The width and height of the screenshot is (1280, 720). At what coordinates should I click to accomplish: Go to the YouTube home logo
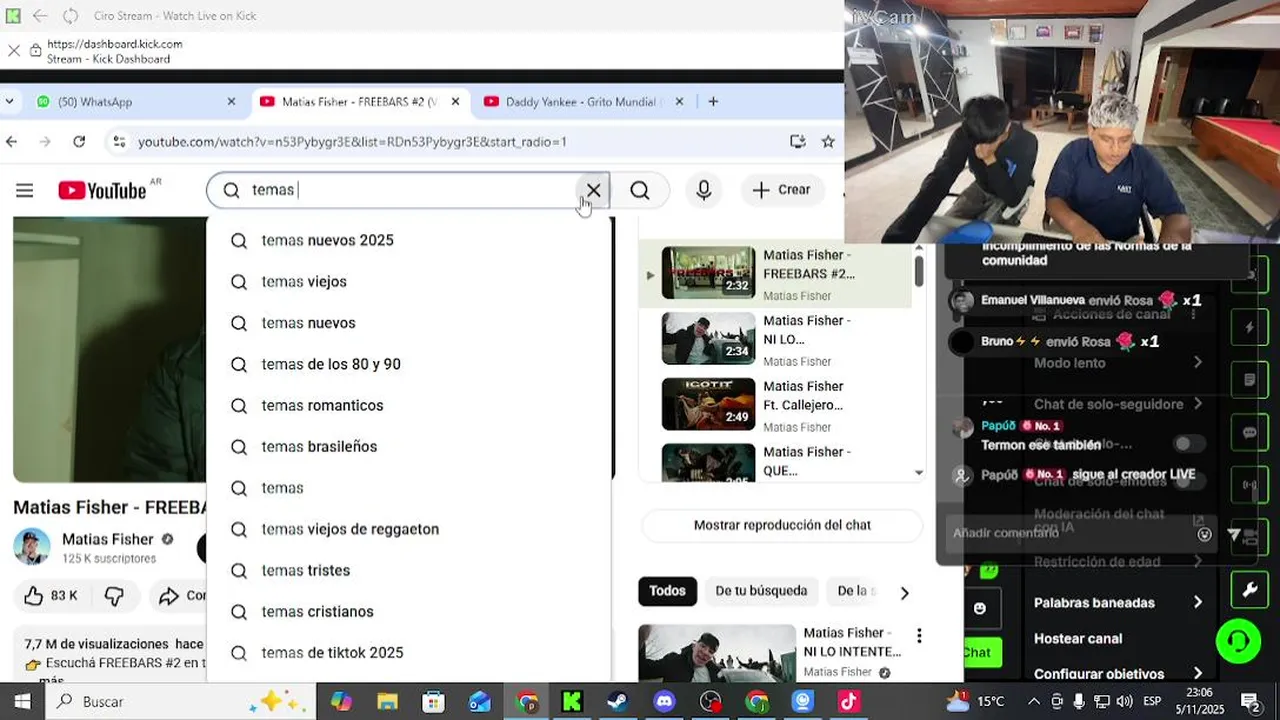coord(103,190)
